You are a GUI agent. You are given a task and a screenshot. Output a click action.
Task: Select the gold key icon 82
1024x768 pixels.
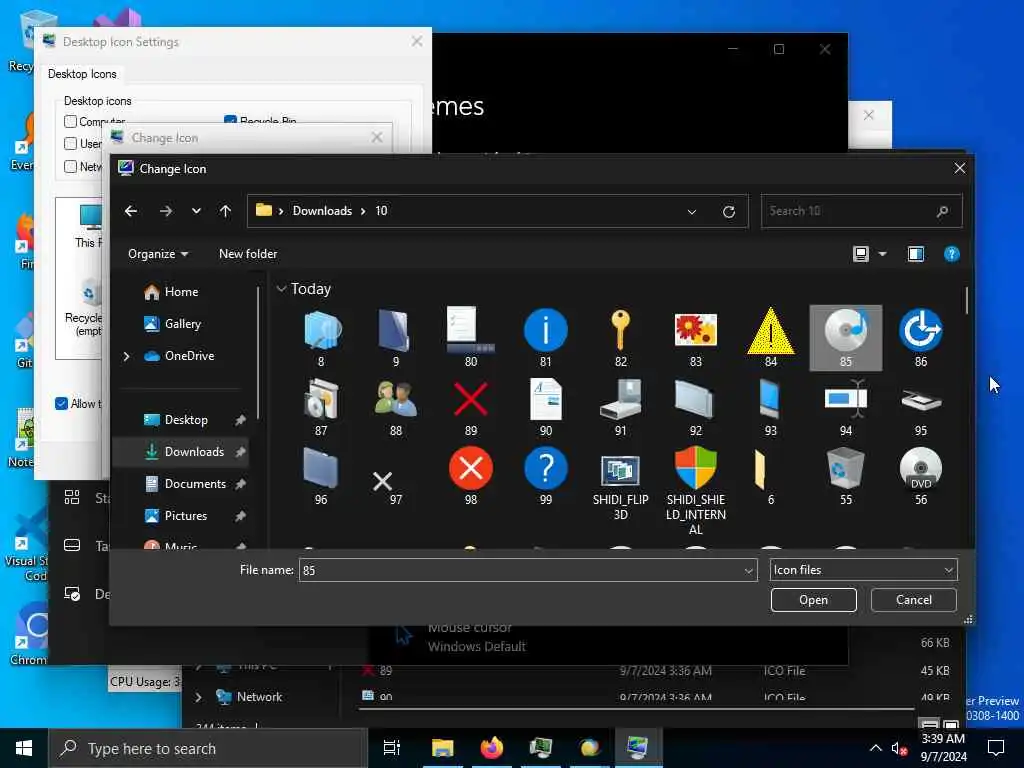(620, 338)
